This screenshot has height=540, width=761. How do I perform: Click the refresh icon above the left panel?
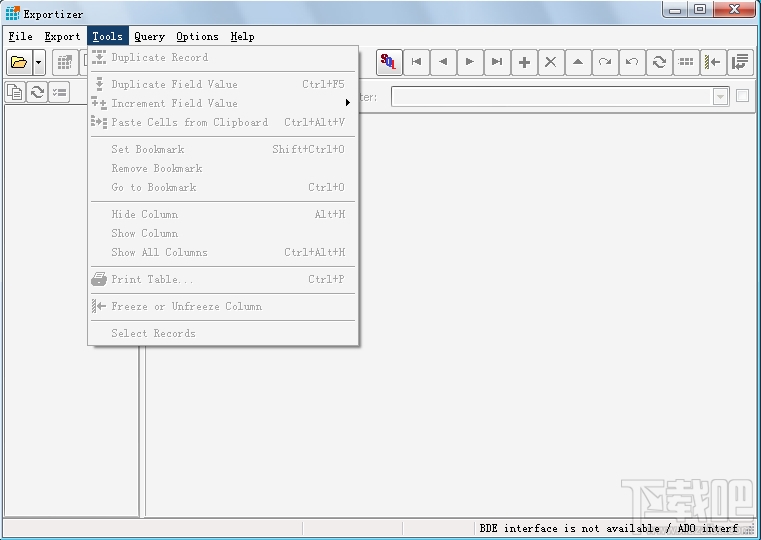pyautogui.click(x=37, y=92)
